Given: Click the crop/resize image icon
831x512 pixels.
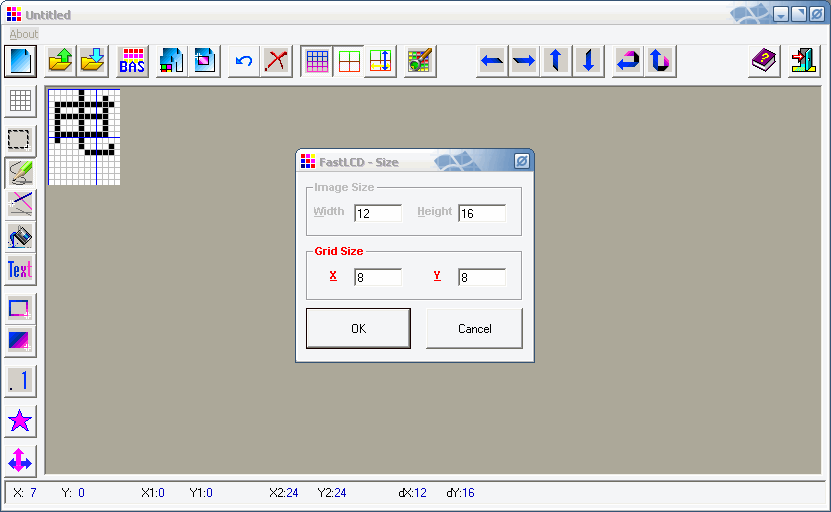Looking at the screenshot, I should pyautogui.click(x=205, y=61).
